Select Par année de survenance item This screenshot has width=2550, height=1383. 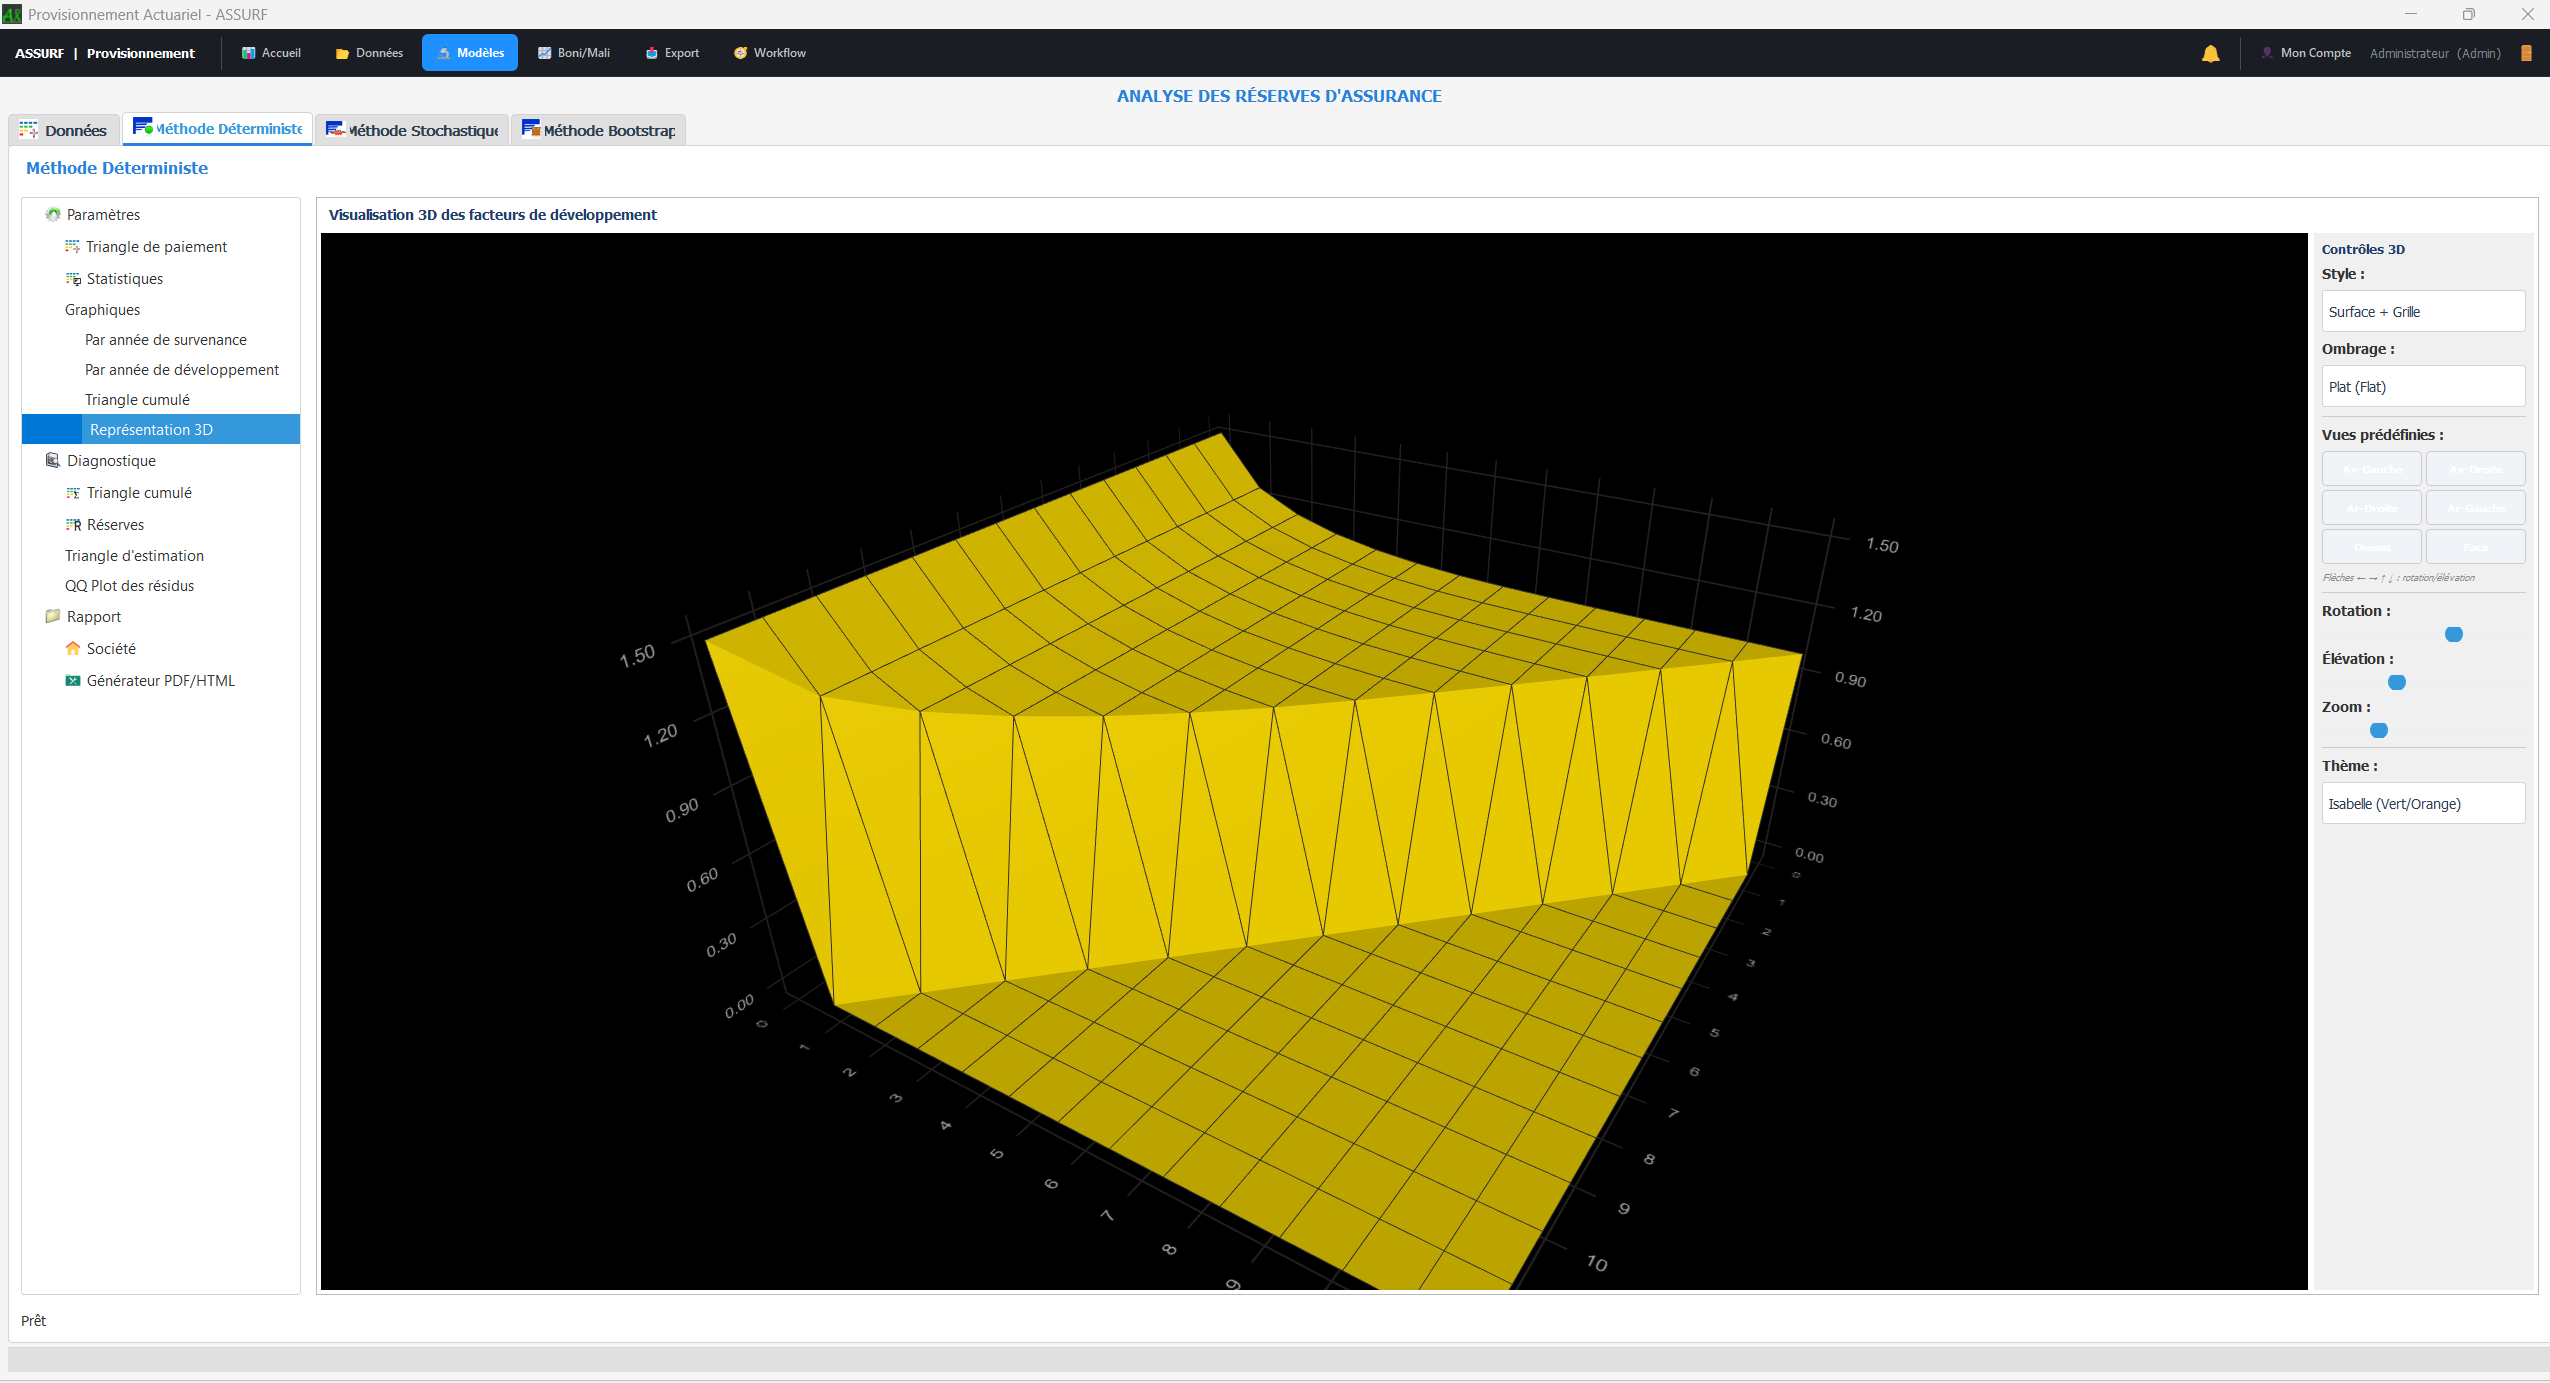click(165, 339)
